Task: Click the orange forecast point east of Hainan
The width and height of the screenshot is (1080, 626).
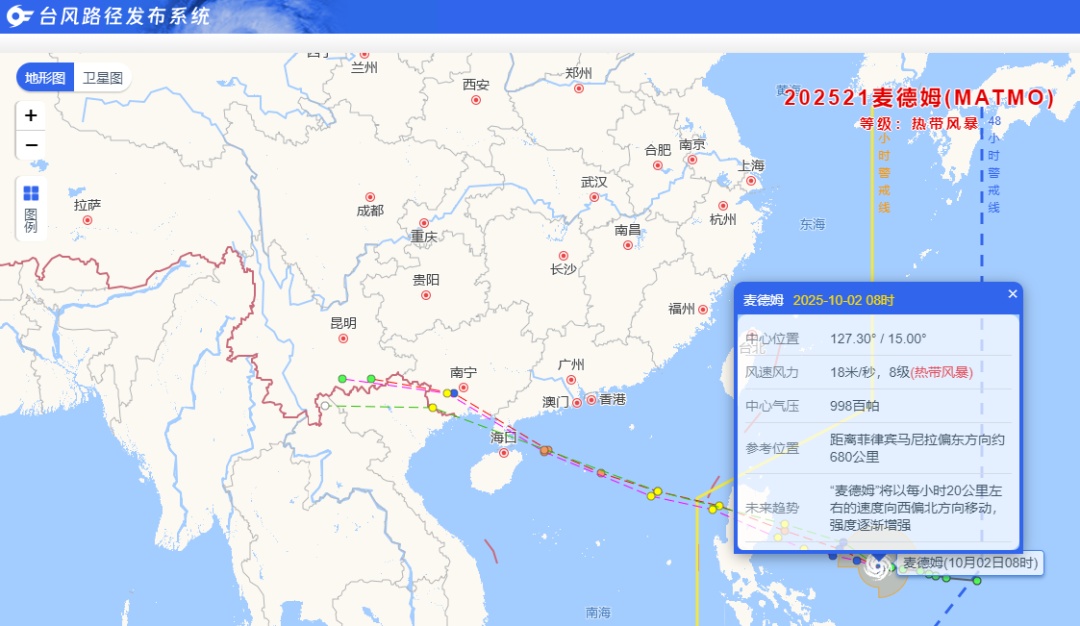Action: click(x=545, y=451)
